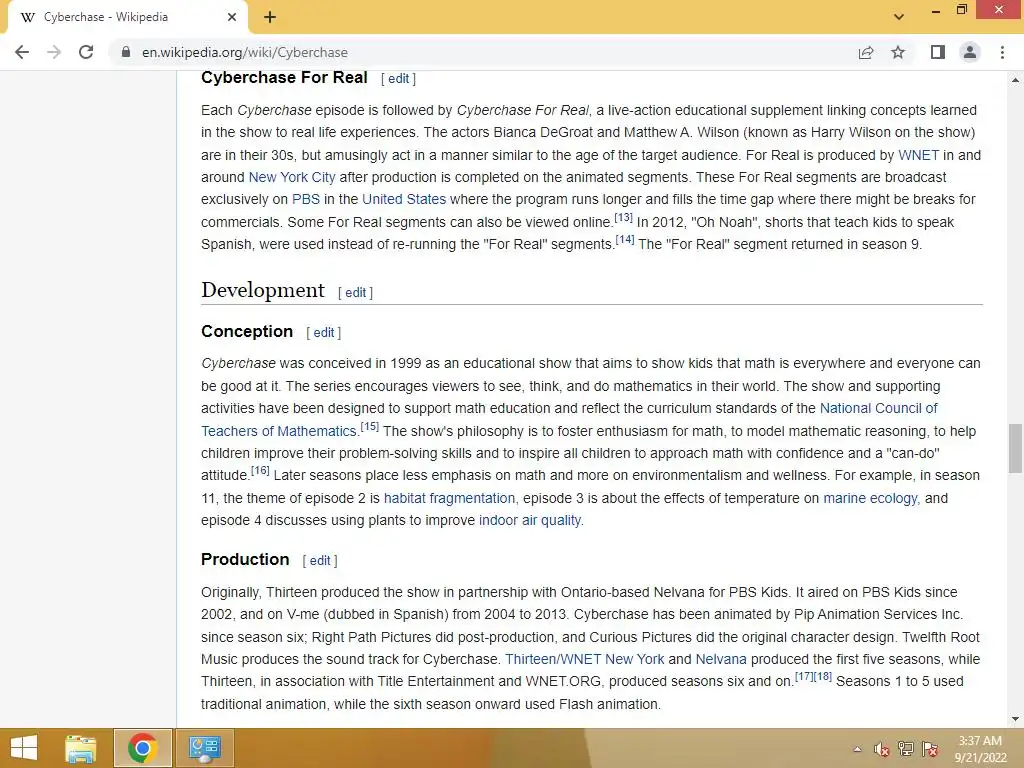1024x768 pixels.
Task: Open citation reference 14
Action: (x=624, y=240)
